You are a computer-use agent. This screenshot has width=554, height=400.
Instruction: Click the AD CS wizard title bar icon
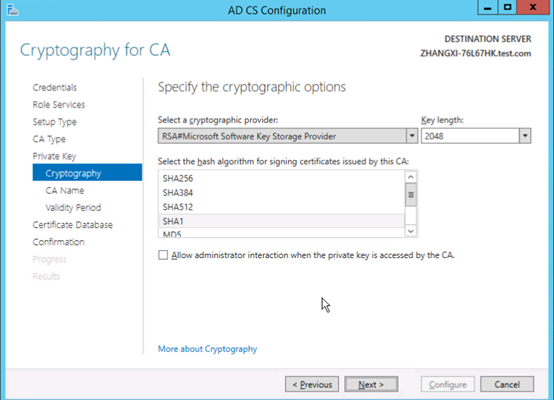pos(12,10)
